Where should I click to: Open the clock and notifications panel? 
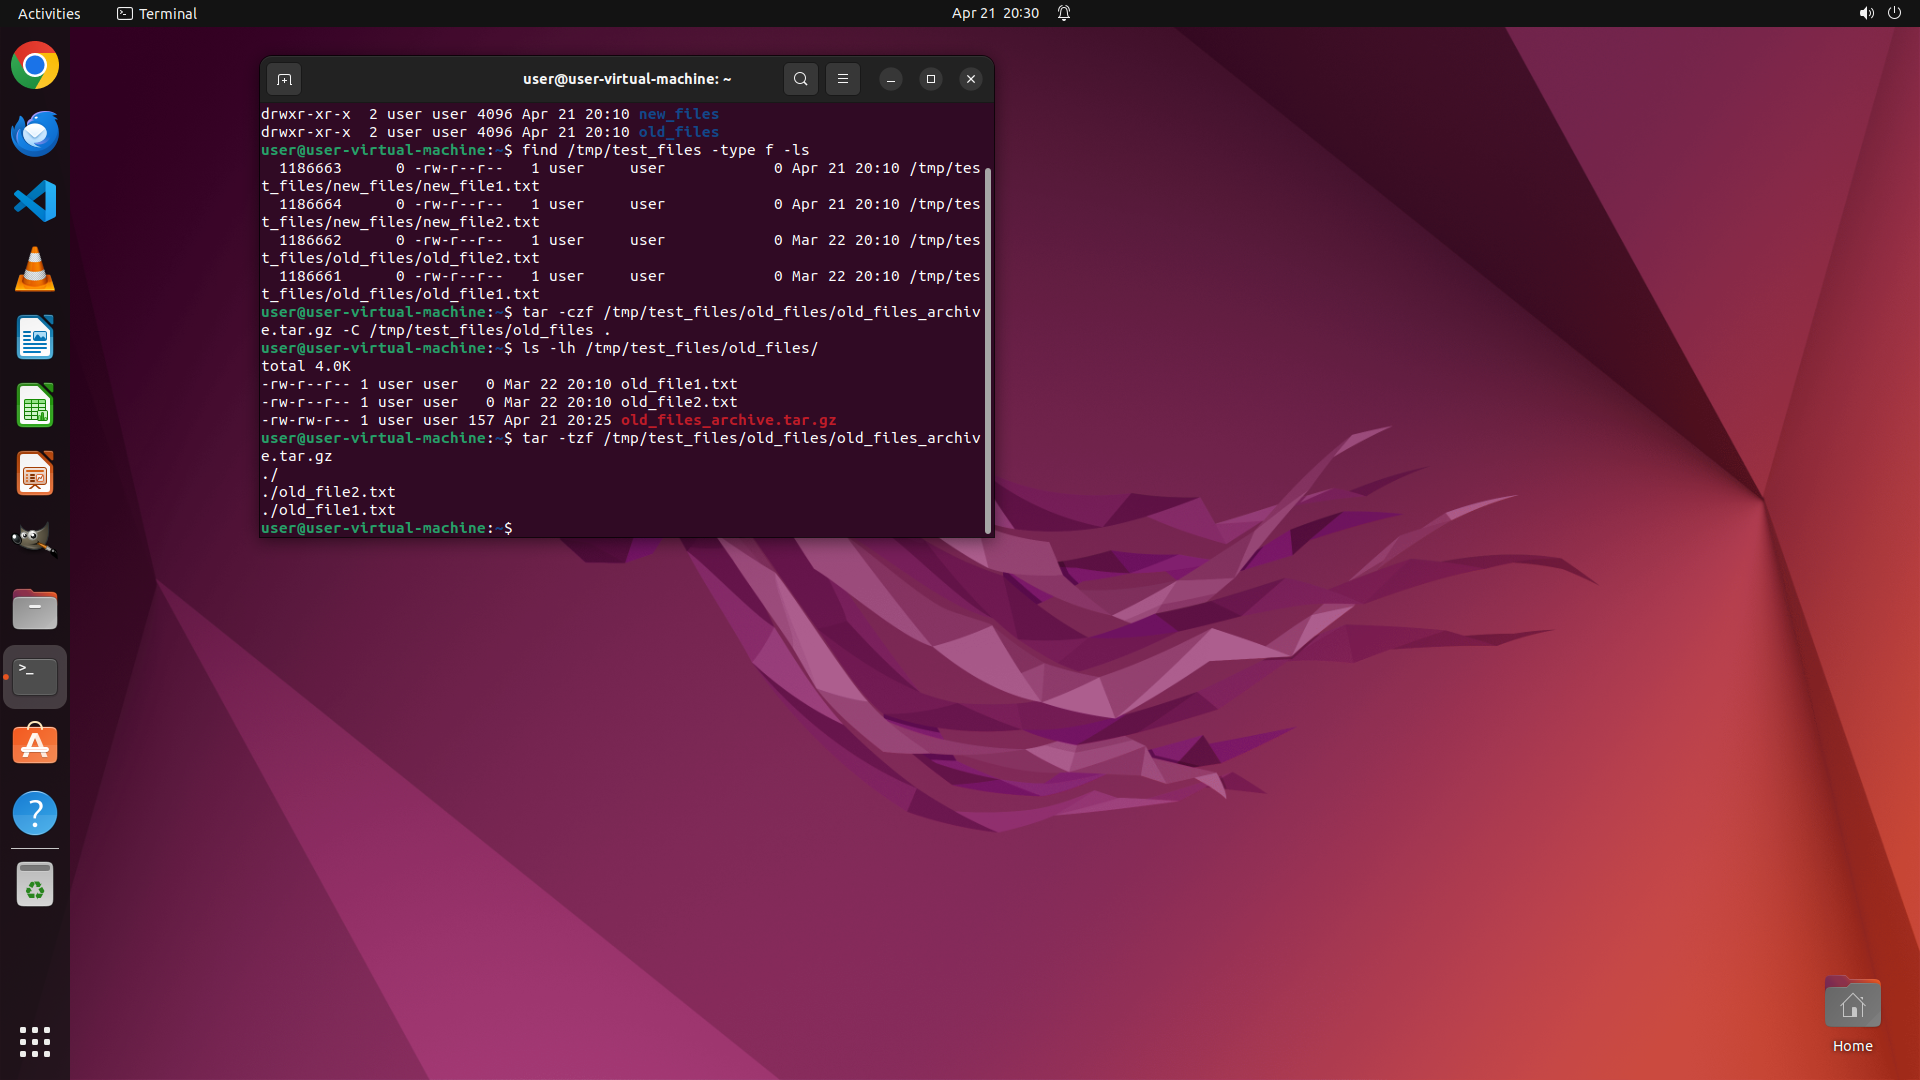[995, 13]
